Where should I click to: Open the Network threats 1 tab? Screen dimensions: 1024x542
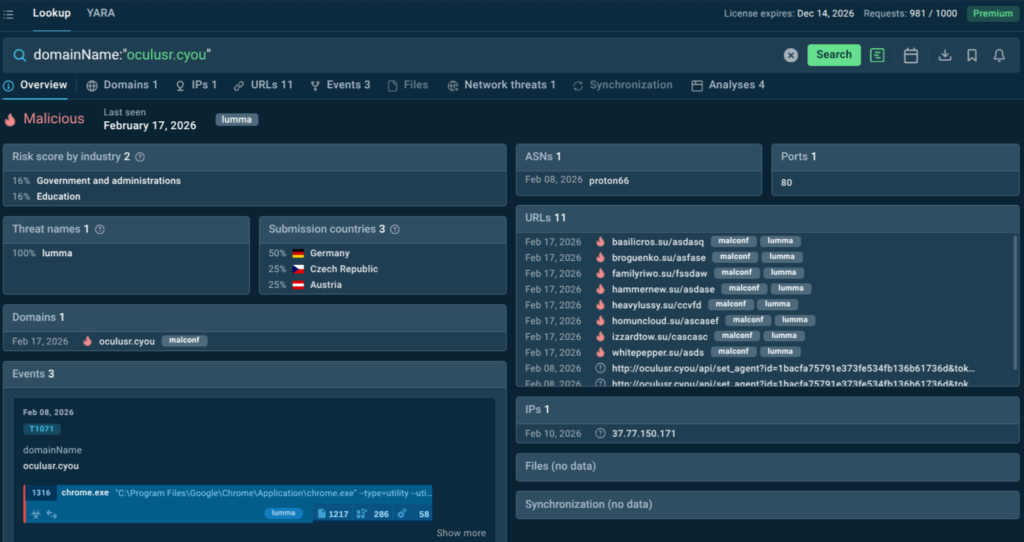click(502, 85)
